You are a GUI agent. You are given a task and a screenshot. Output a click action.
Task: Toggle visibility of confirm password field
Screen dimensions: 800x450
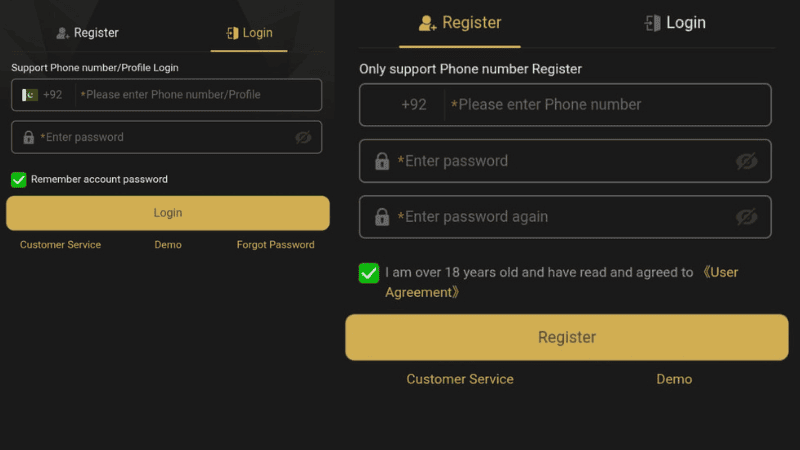click(x=746, y=217)
